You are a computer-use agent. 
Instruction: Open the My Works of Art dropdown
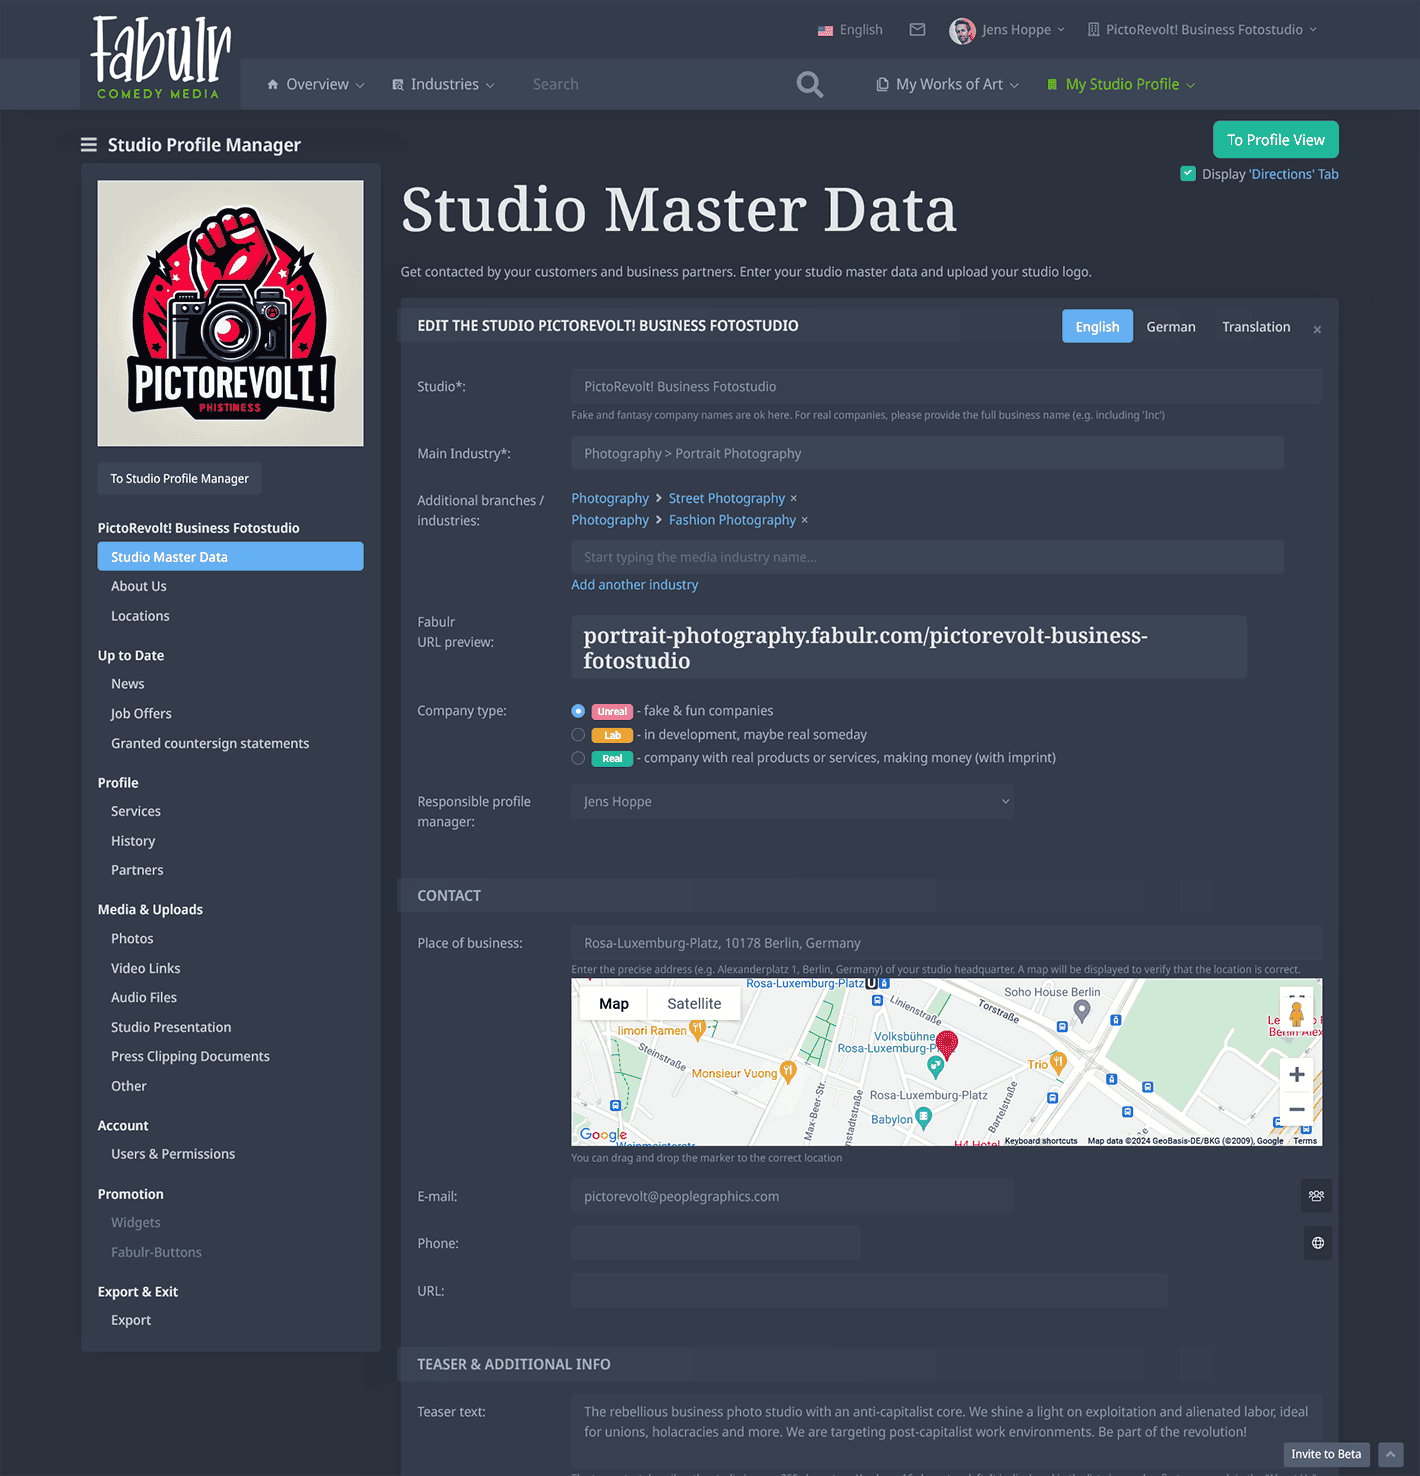coord(945,84)
